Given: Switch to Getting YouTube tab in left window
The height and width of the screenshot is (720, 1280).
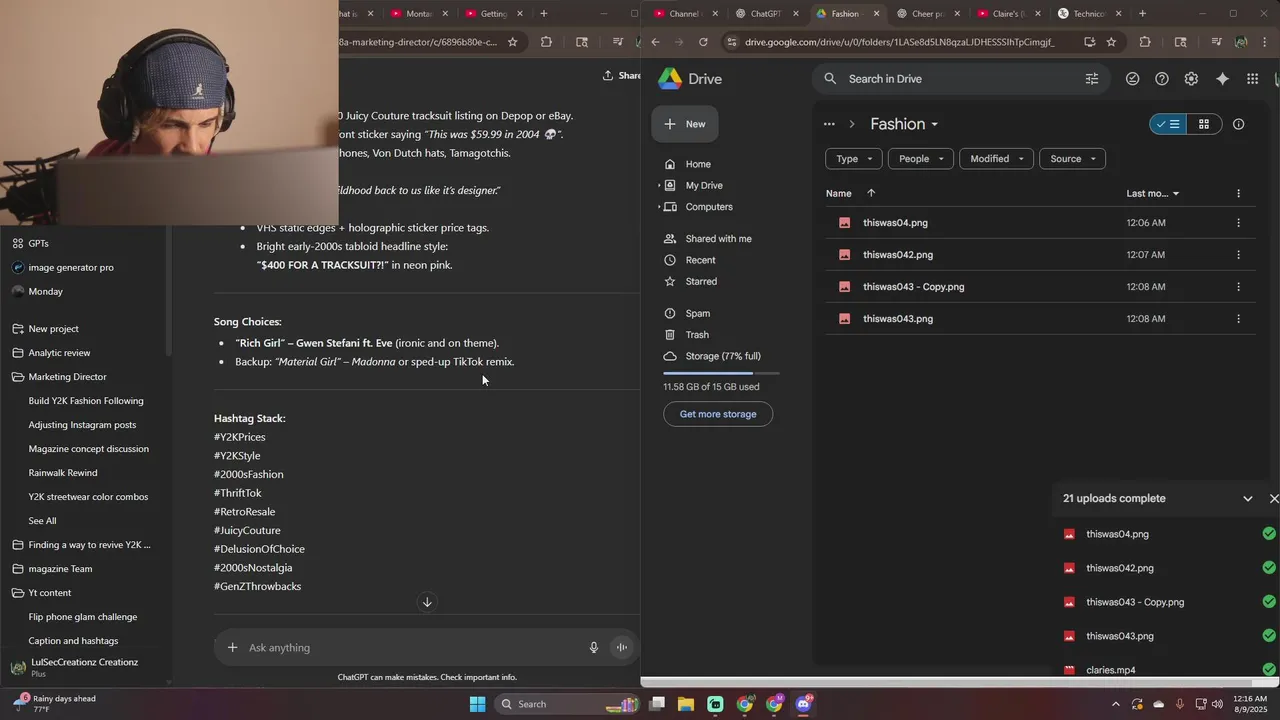Looking at the screenshot, I should [493, 14].
